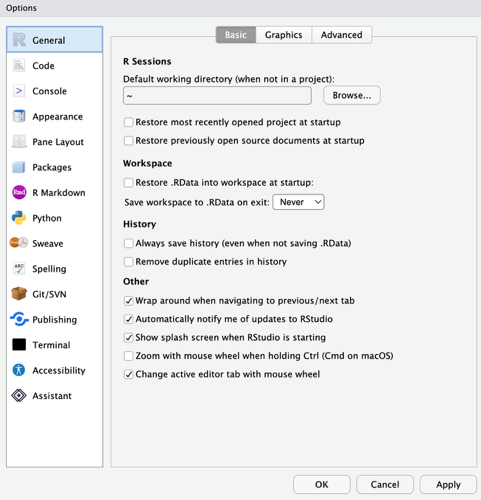Image resolution: width=481 pixels, height=500 pixels.
Task: Switch to the Basic tab
Action: pyautogui.click(x=236, y=35)
